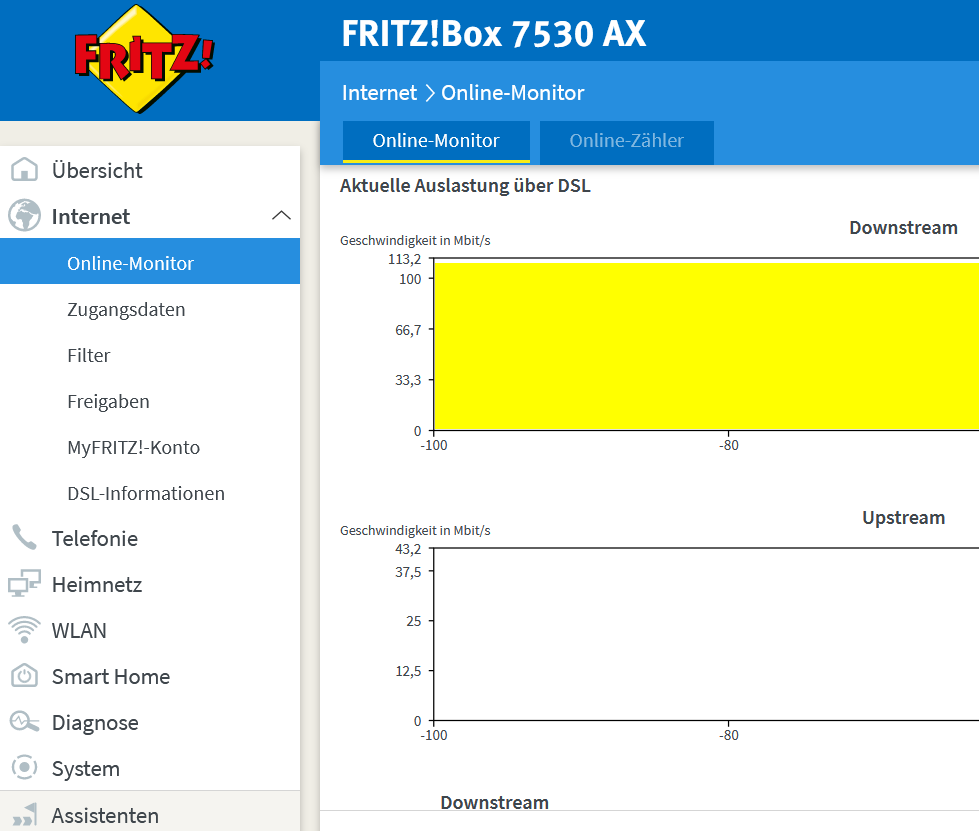Image resolution: width=979 pixels, height=831 pixels.
Task: Click the Diagnose magnifier icon
Action: 24,722
